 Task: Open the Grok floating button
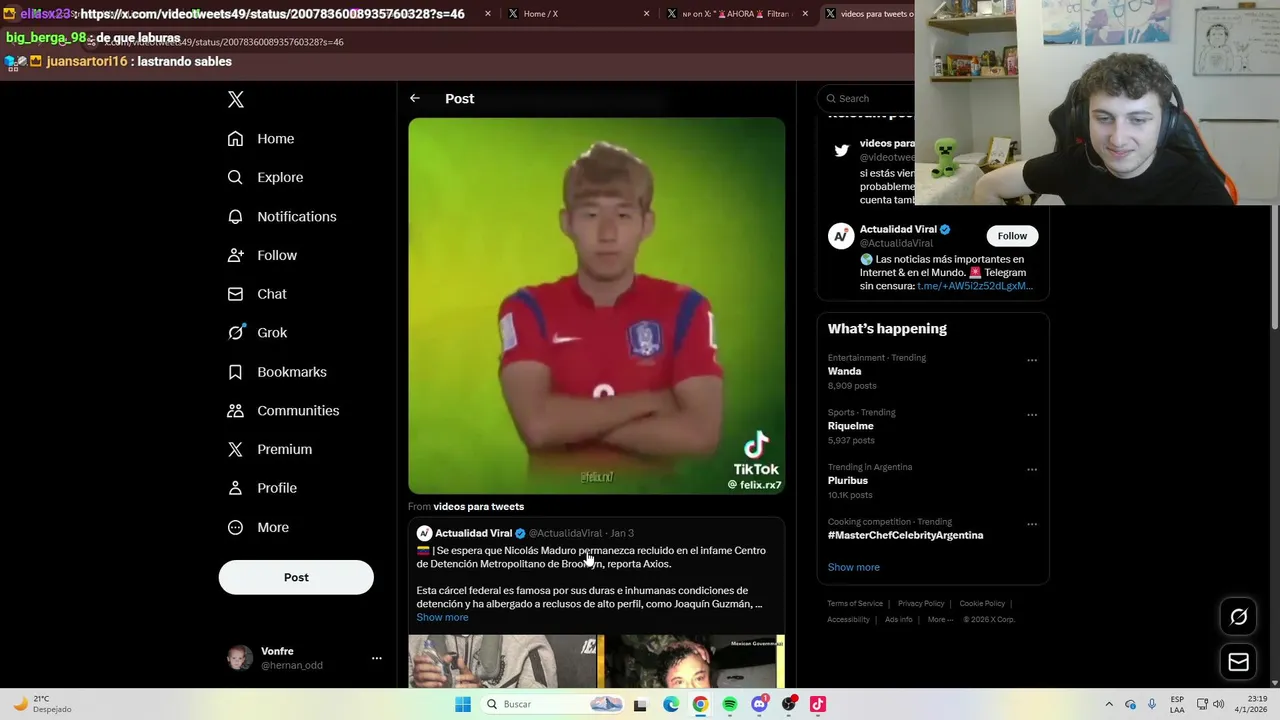(1238, 617)
